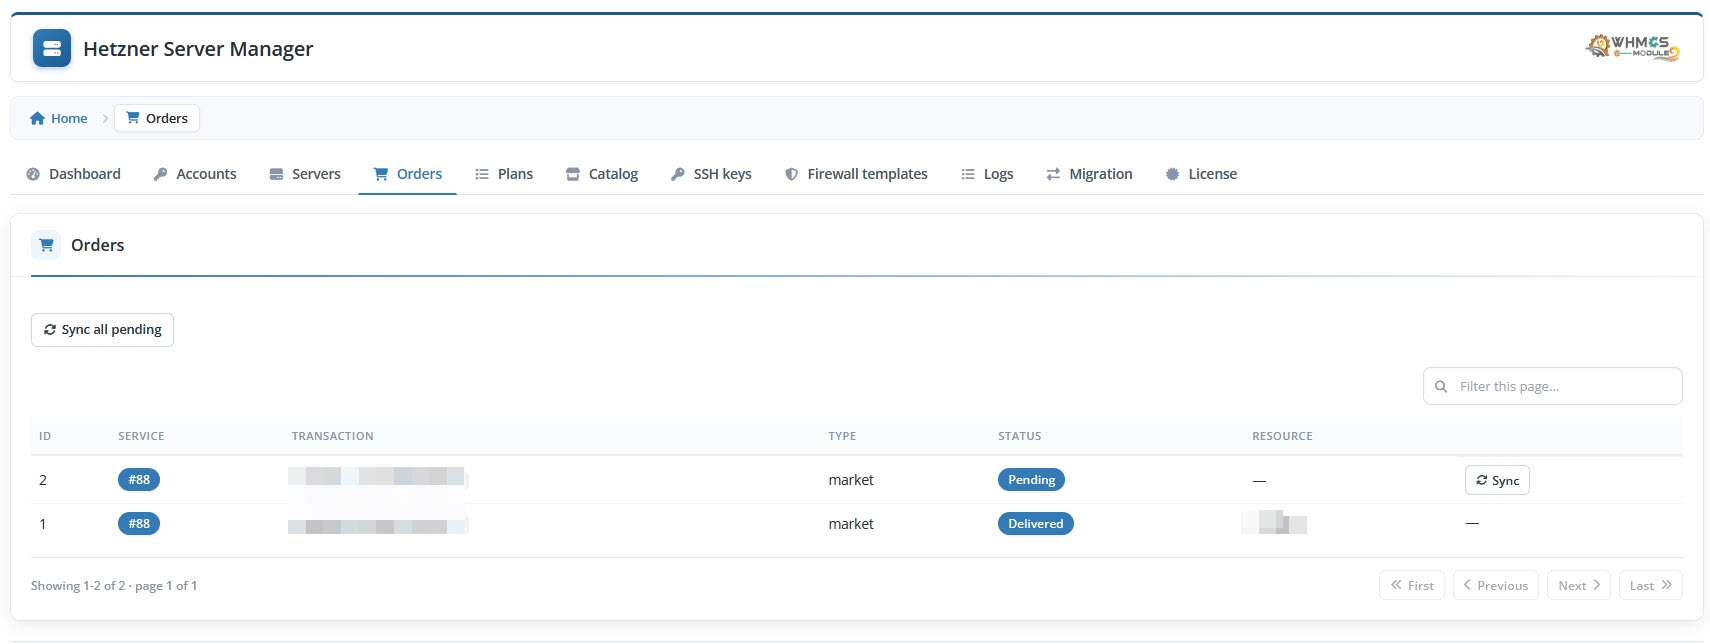Viewport: 1710px width, 644px height.
Task: Click the SERVICE column header
Action: pyautogui.click(x=141, y=436)
